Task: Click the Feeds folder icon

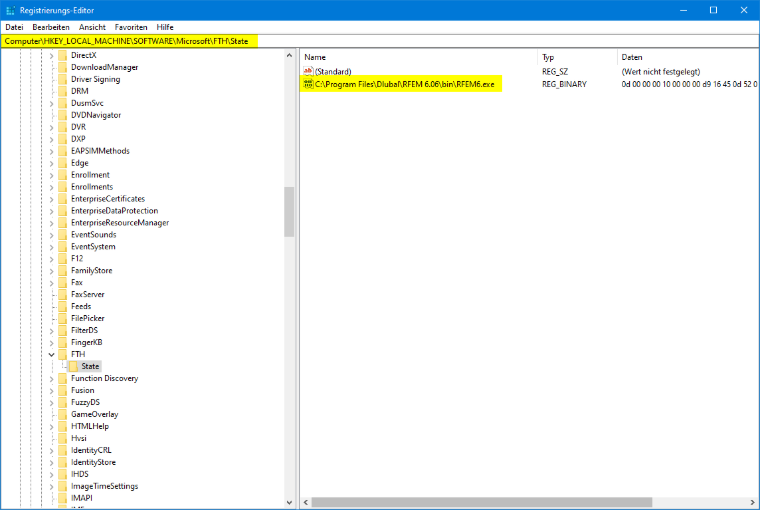Action: 63,306
